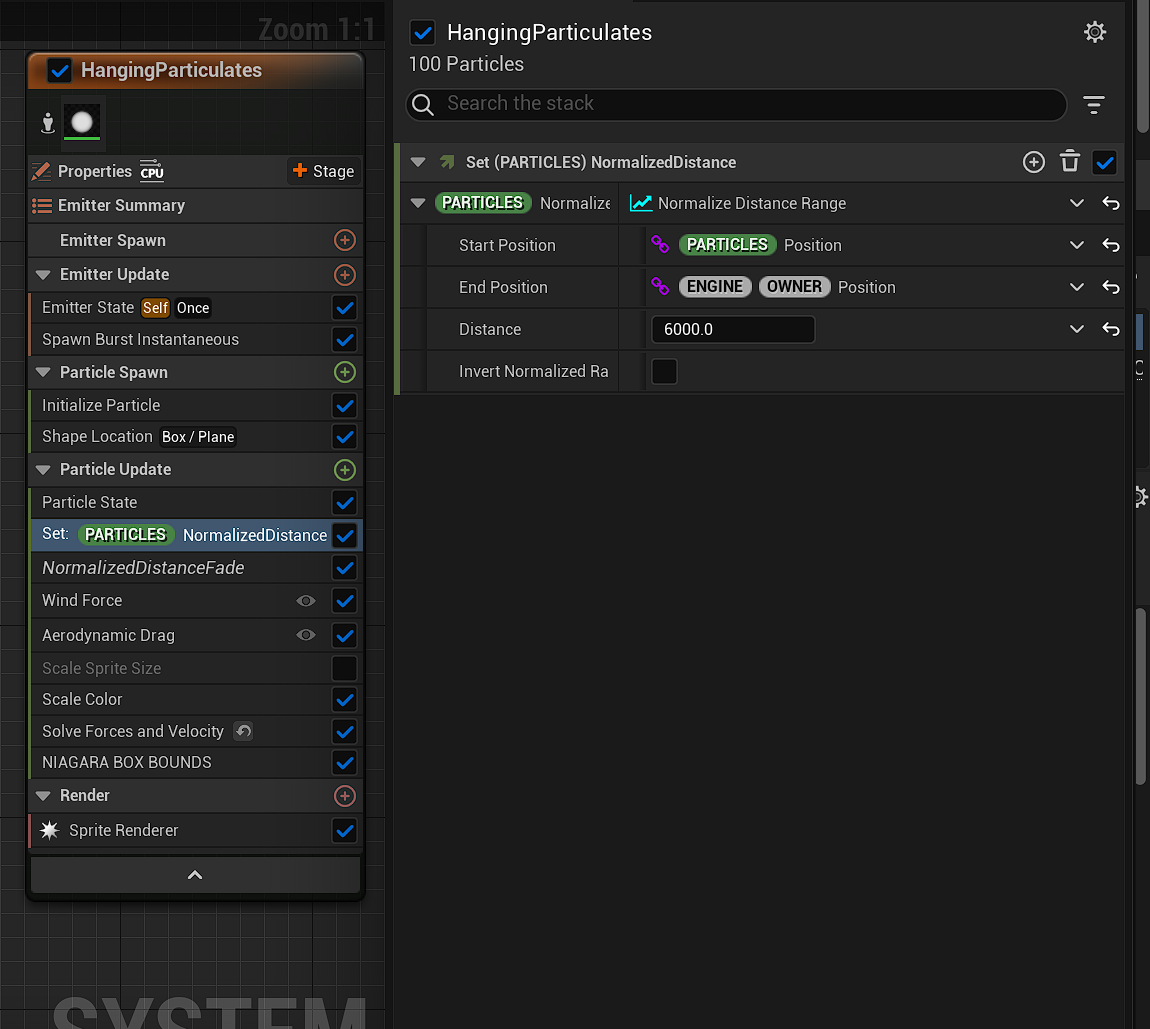This screenshot has height=1029, width=1150.
Task: Click the Solve Forces and Velocity refresh icon
Action: click(x=243, y=731)
